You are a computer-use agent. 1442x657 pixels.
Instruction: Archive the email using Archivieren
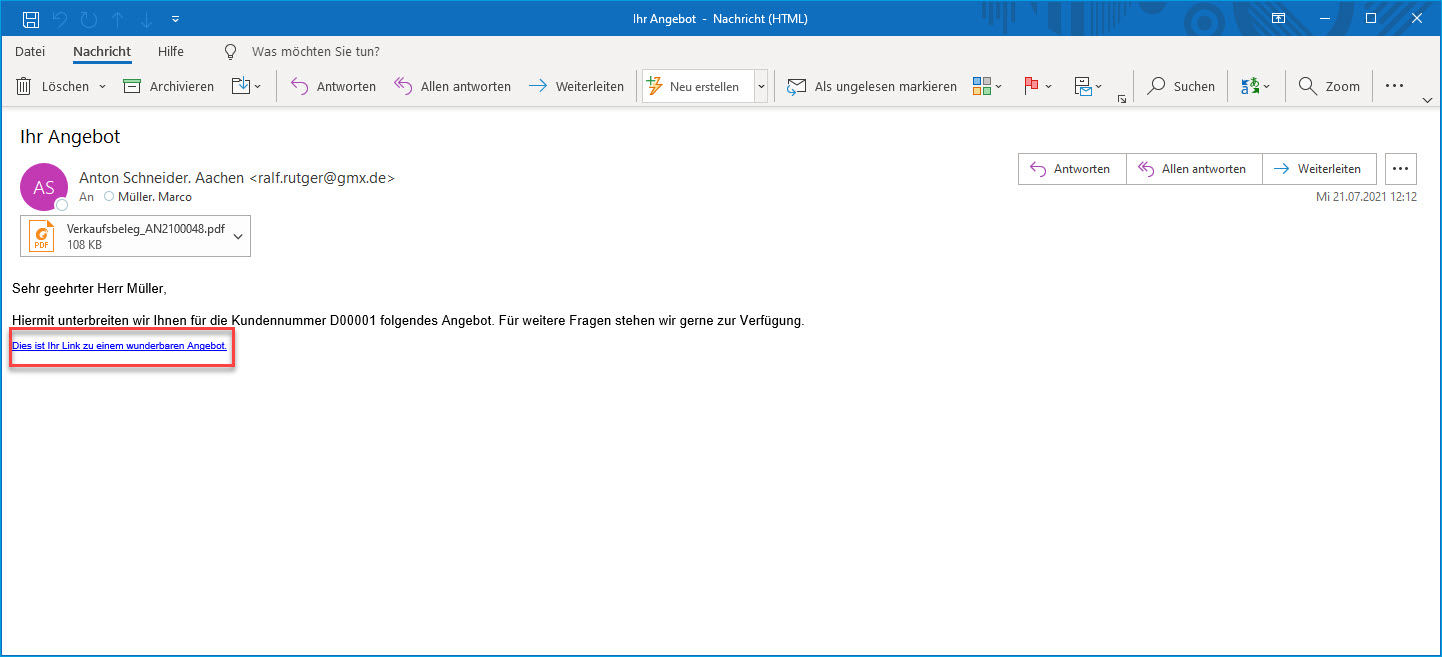[168, 87]
